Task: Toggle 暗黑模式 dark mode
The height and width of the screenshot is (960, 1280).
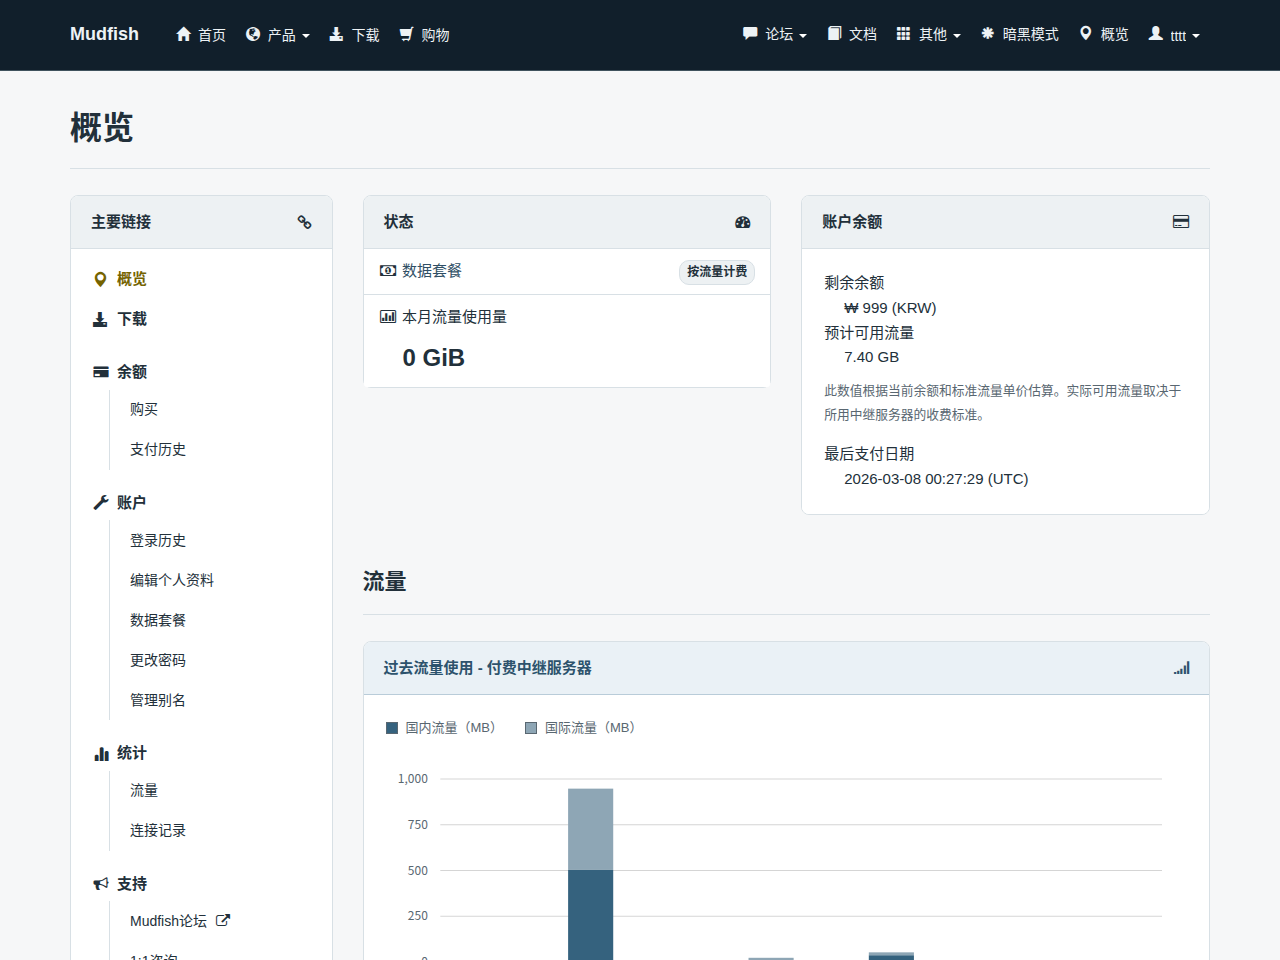Action: coord(1020,34)
